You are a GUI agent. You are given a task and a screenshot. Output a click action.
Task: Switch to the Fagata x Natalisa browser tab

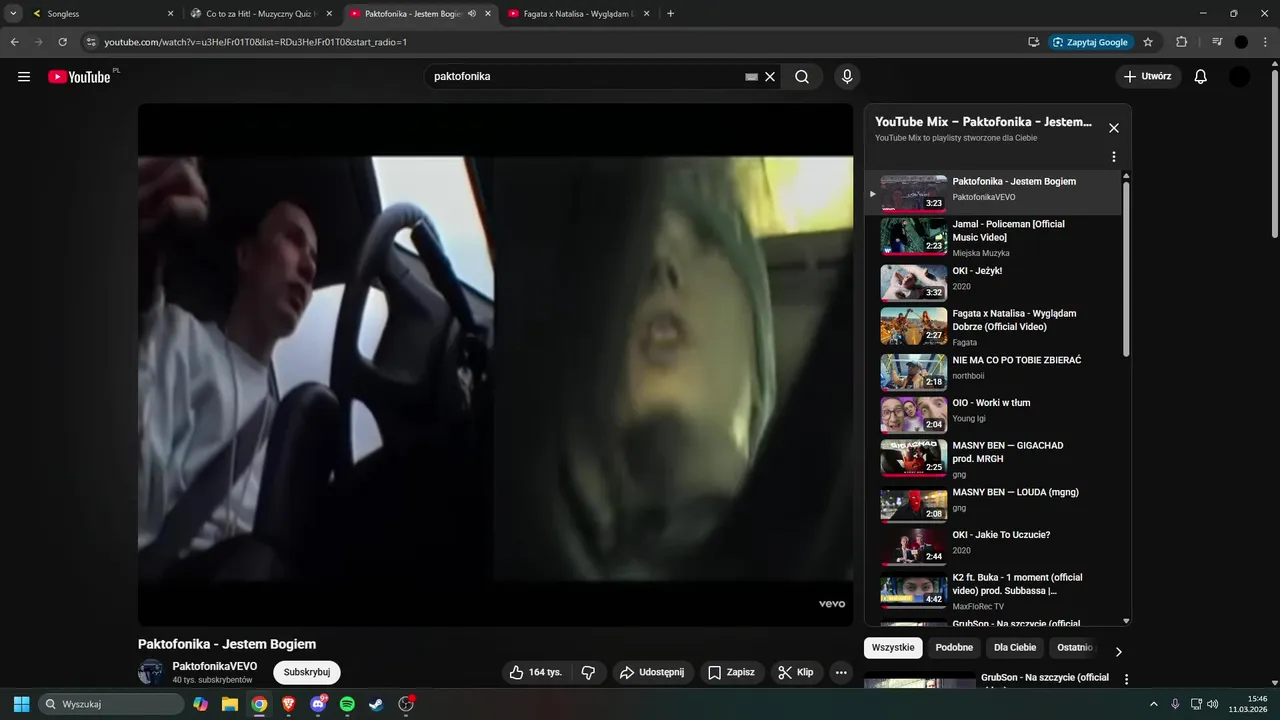tap(580, 14)
